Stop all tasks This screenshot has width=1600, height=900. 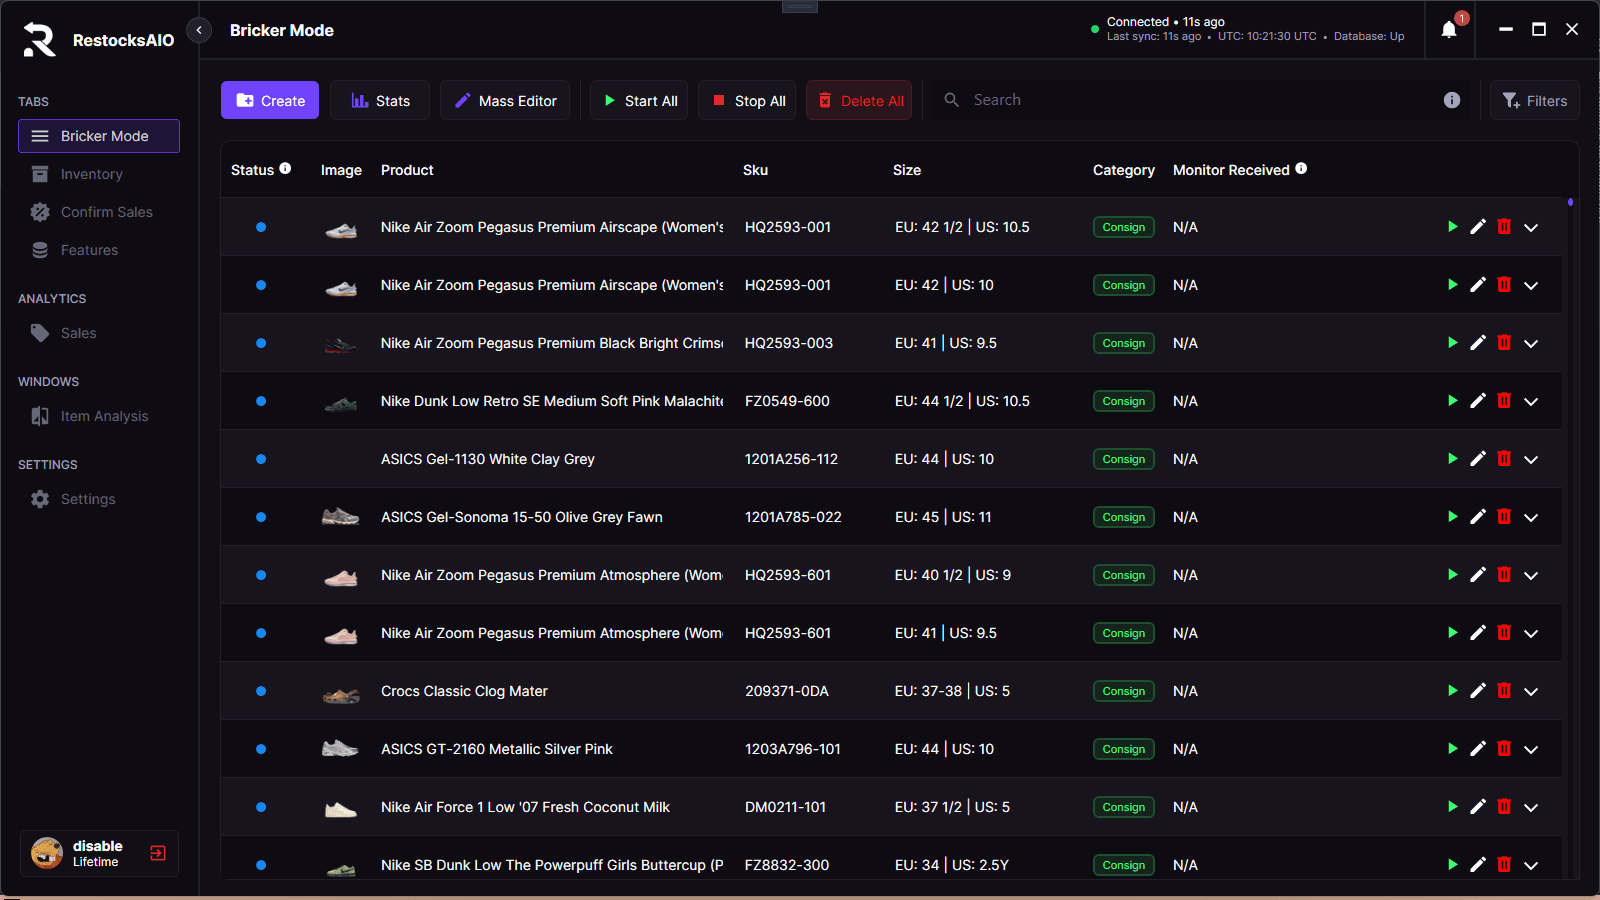(747, 100)
